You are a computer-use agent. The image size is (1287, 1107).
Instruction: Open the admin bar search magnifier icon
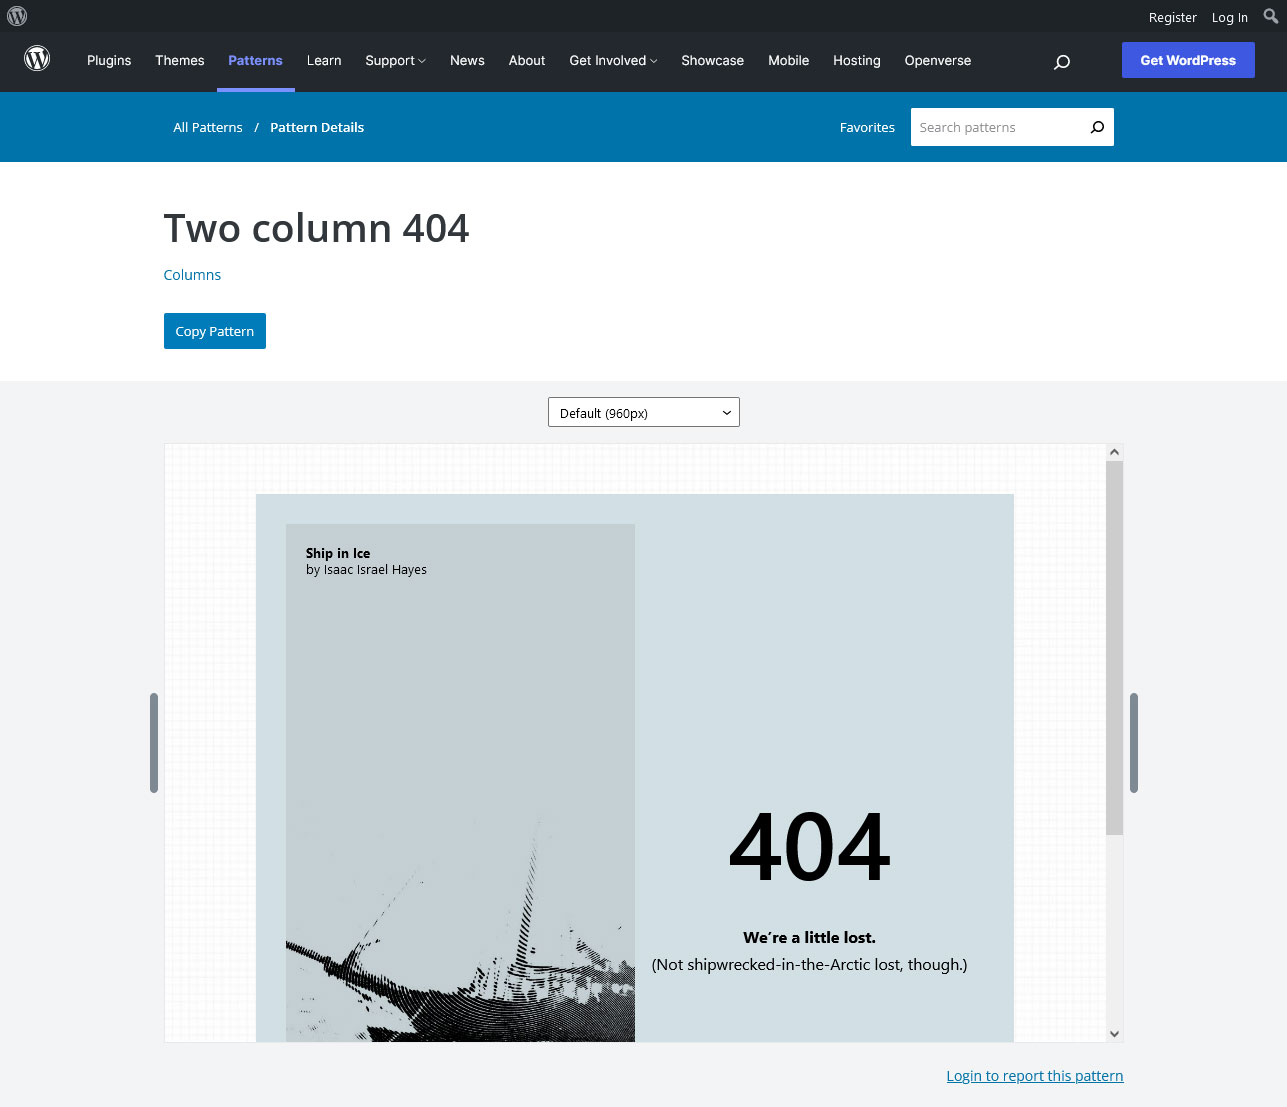pos(1271,16)
